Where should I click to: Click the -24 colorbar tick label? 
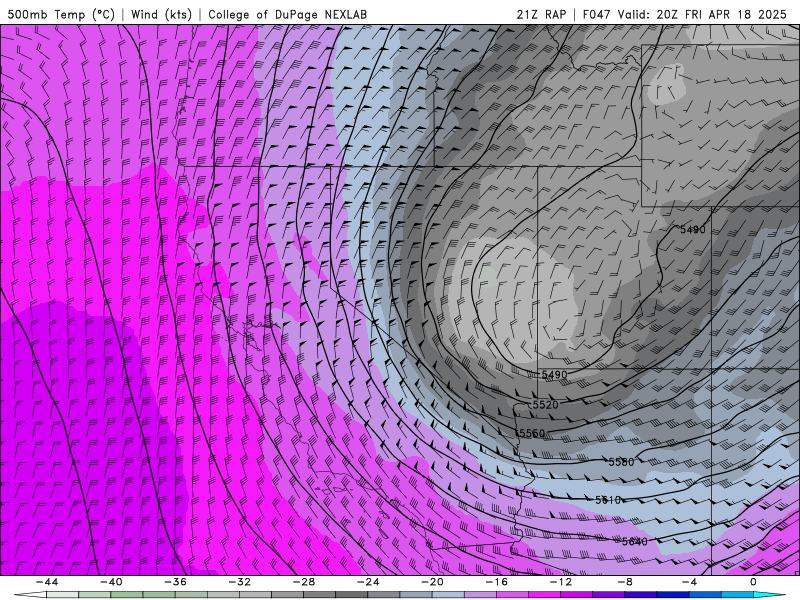click(x=368, y=582)
